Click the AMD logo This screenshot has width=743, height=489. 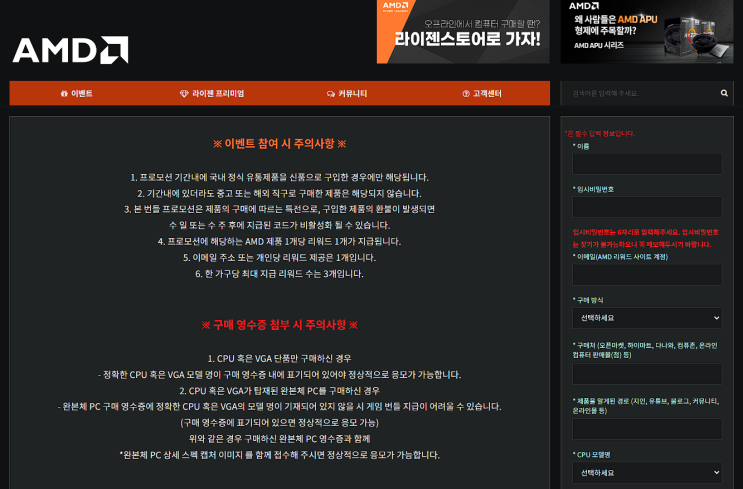(70, 50)
